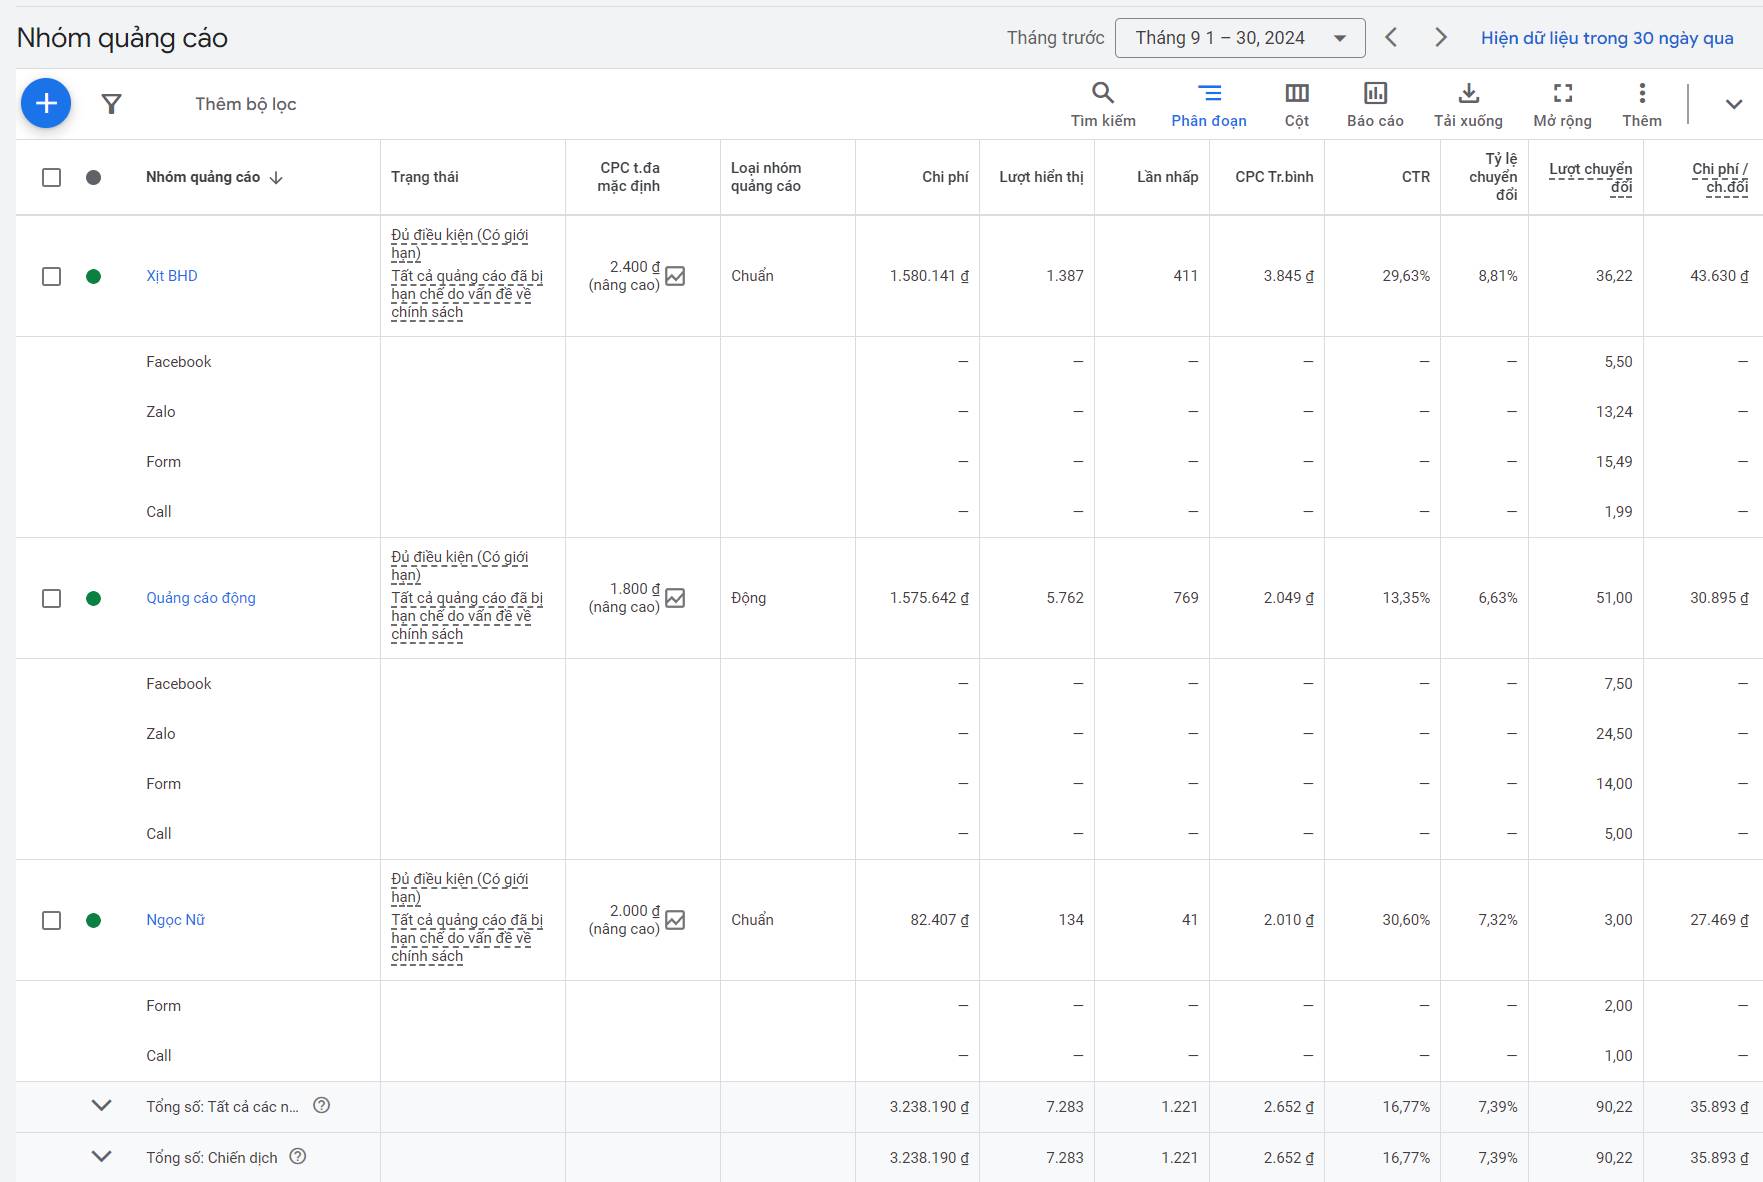
Task: Select the Quảng cáo động row checkbox
Action: pos(52,598)
